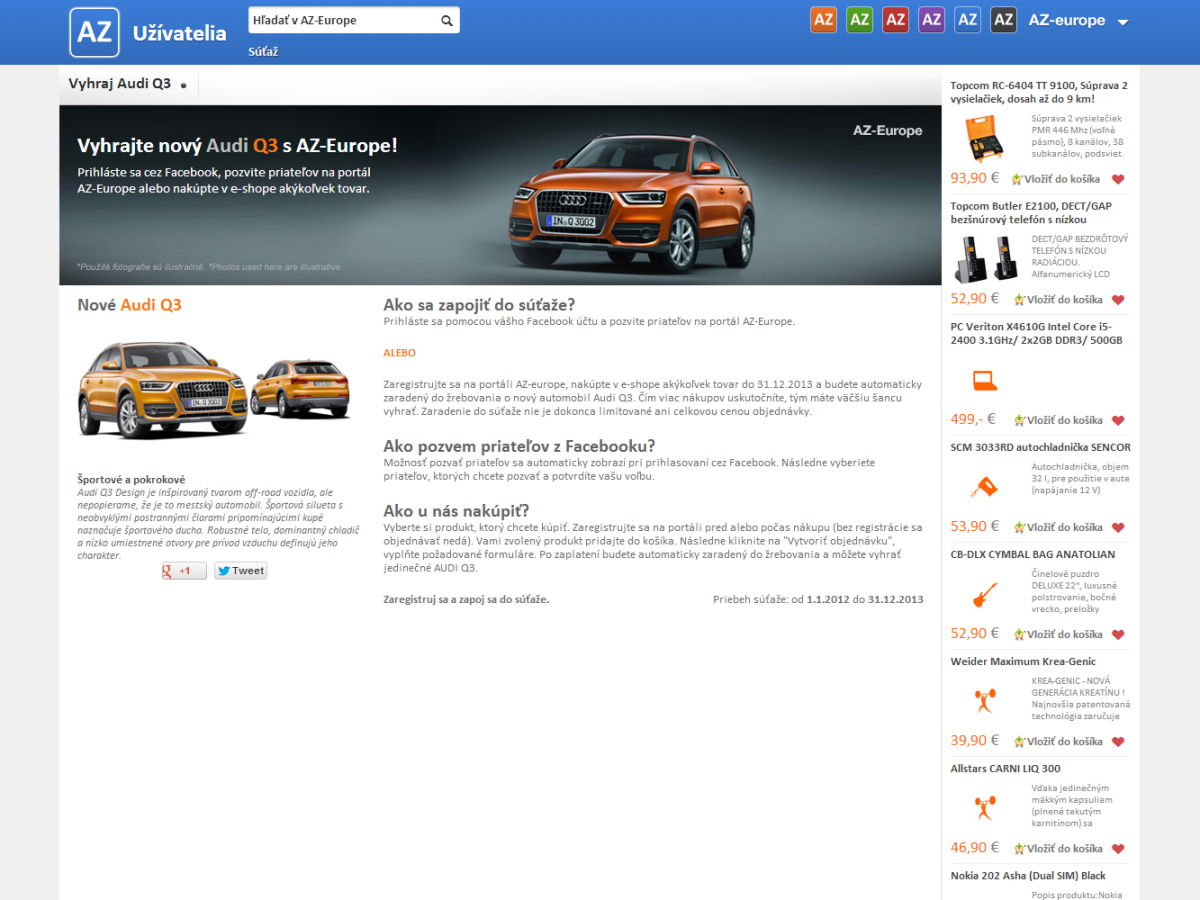Open the Súťaž menu link
The height and width of the screenshot is (900, 1200).
click(263, 52)
